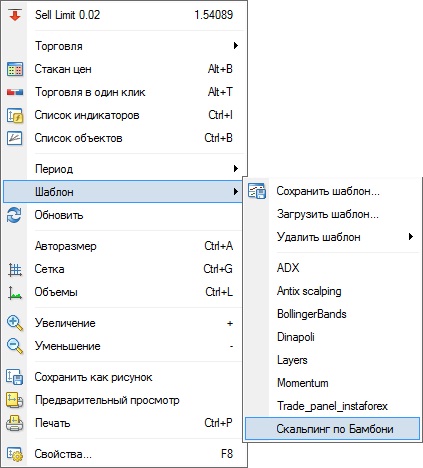The height and width of the screenshot is (468, 423).
Task: Select the Скальпинг по Бамбони template
Action: [332, 429]
